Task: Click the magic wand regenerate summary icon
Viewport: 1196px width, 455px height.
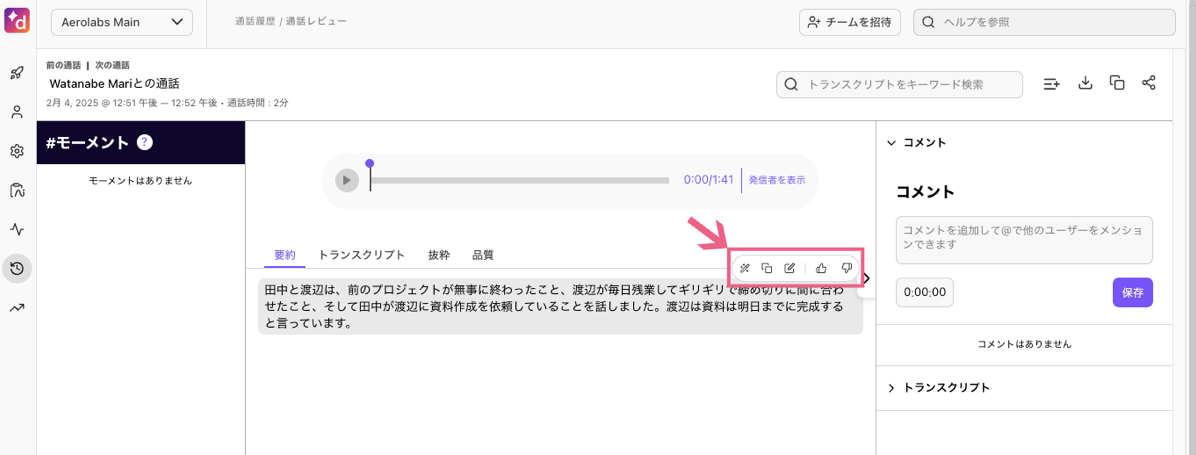Action: tap(745, 268)
